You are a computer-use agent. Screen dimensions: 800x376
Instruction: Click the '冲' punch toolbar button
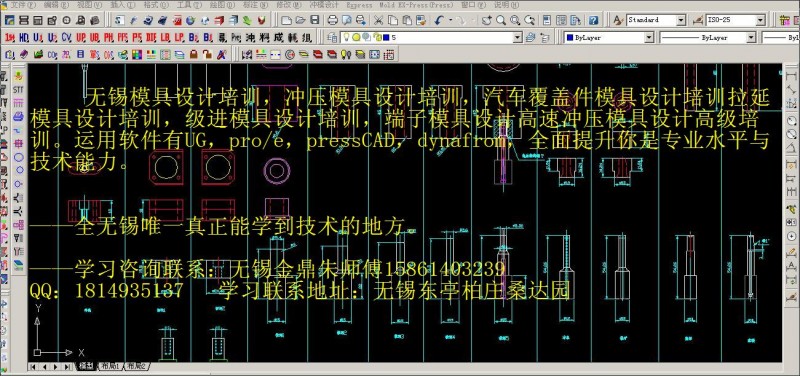(x=250, y=38)
